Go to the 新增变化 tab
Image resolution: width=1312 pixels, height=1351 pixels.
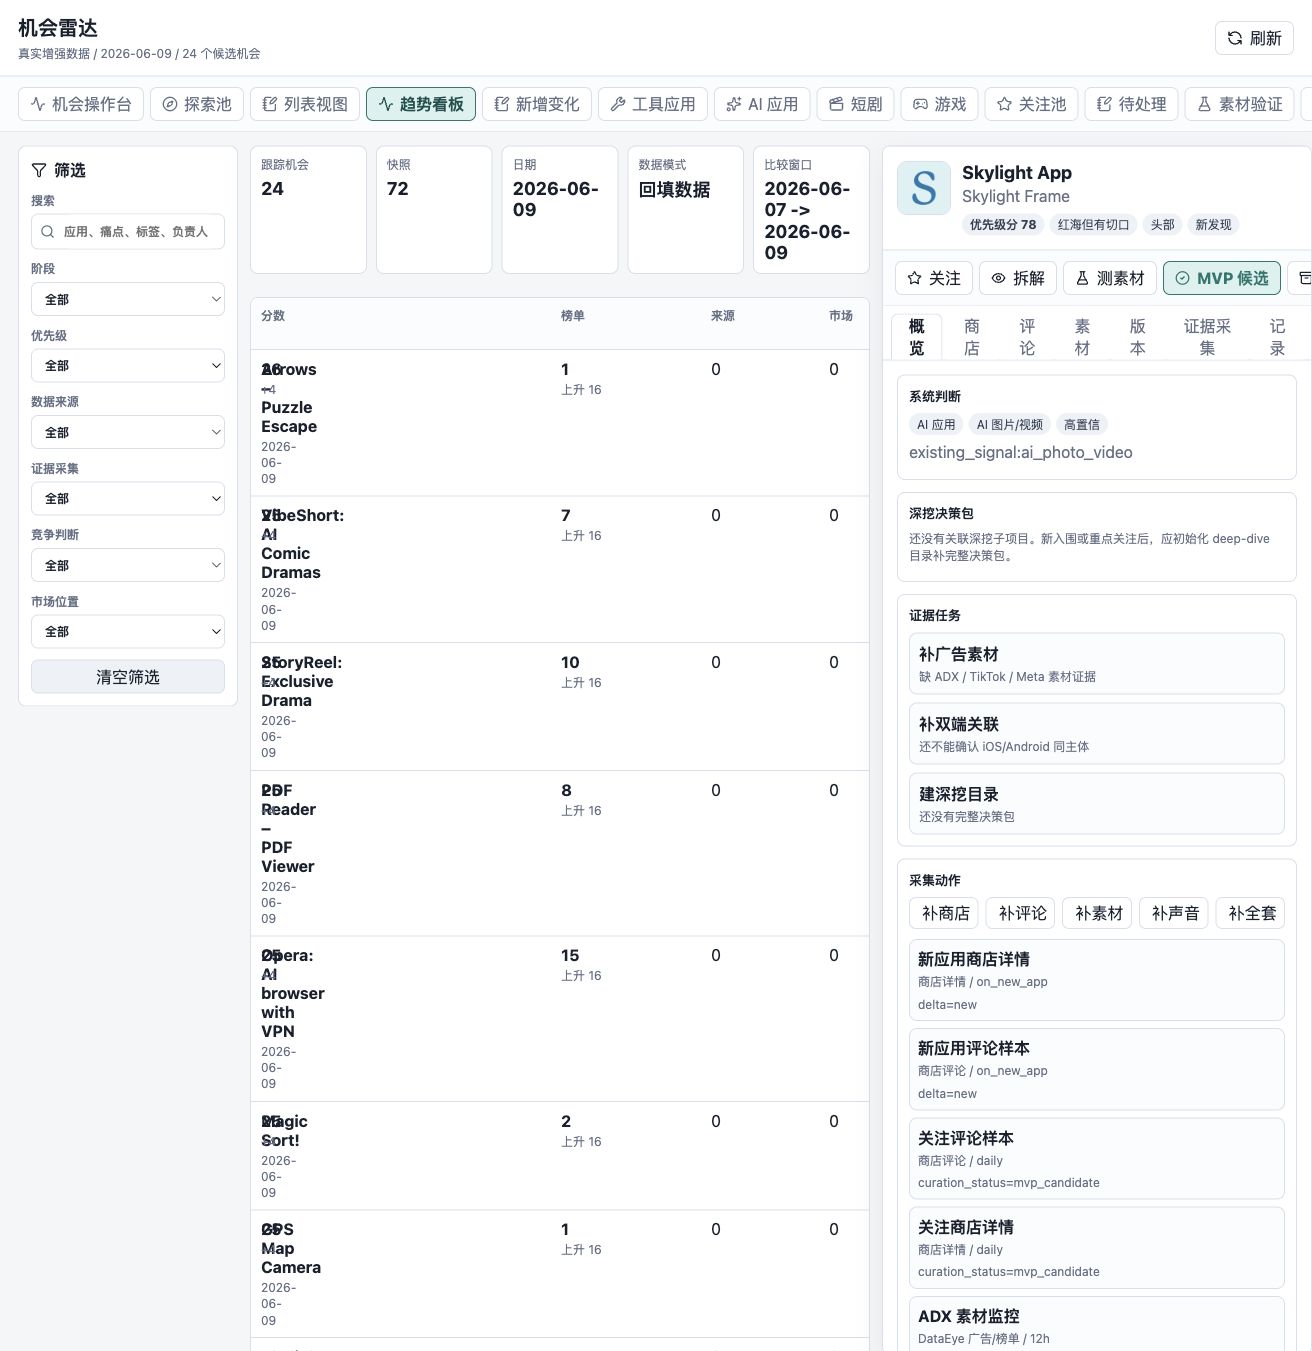[537, 104]
